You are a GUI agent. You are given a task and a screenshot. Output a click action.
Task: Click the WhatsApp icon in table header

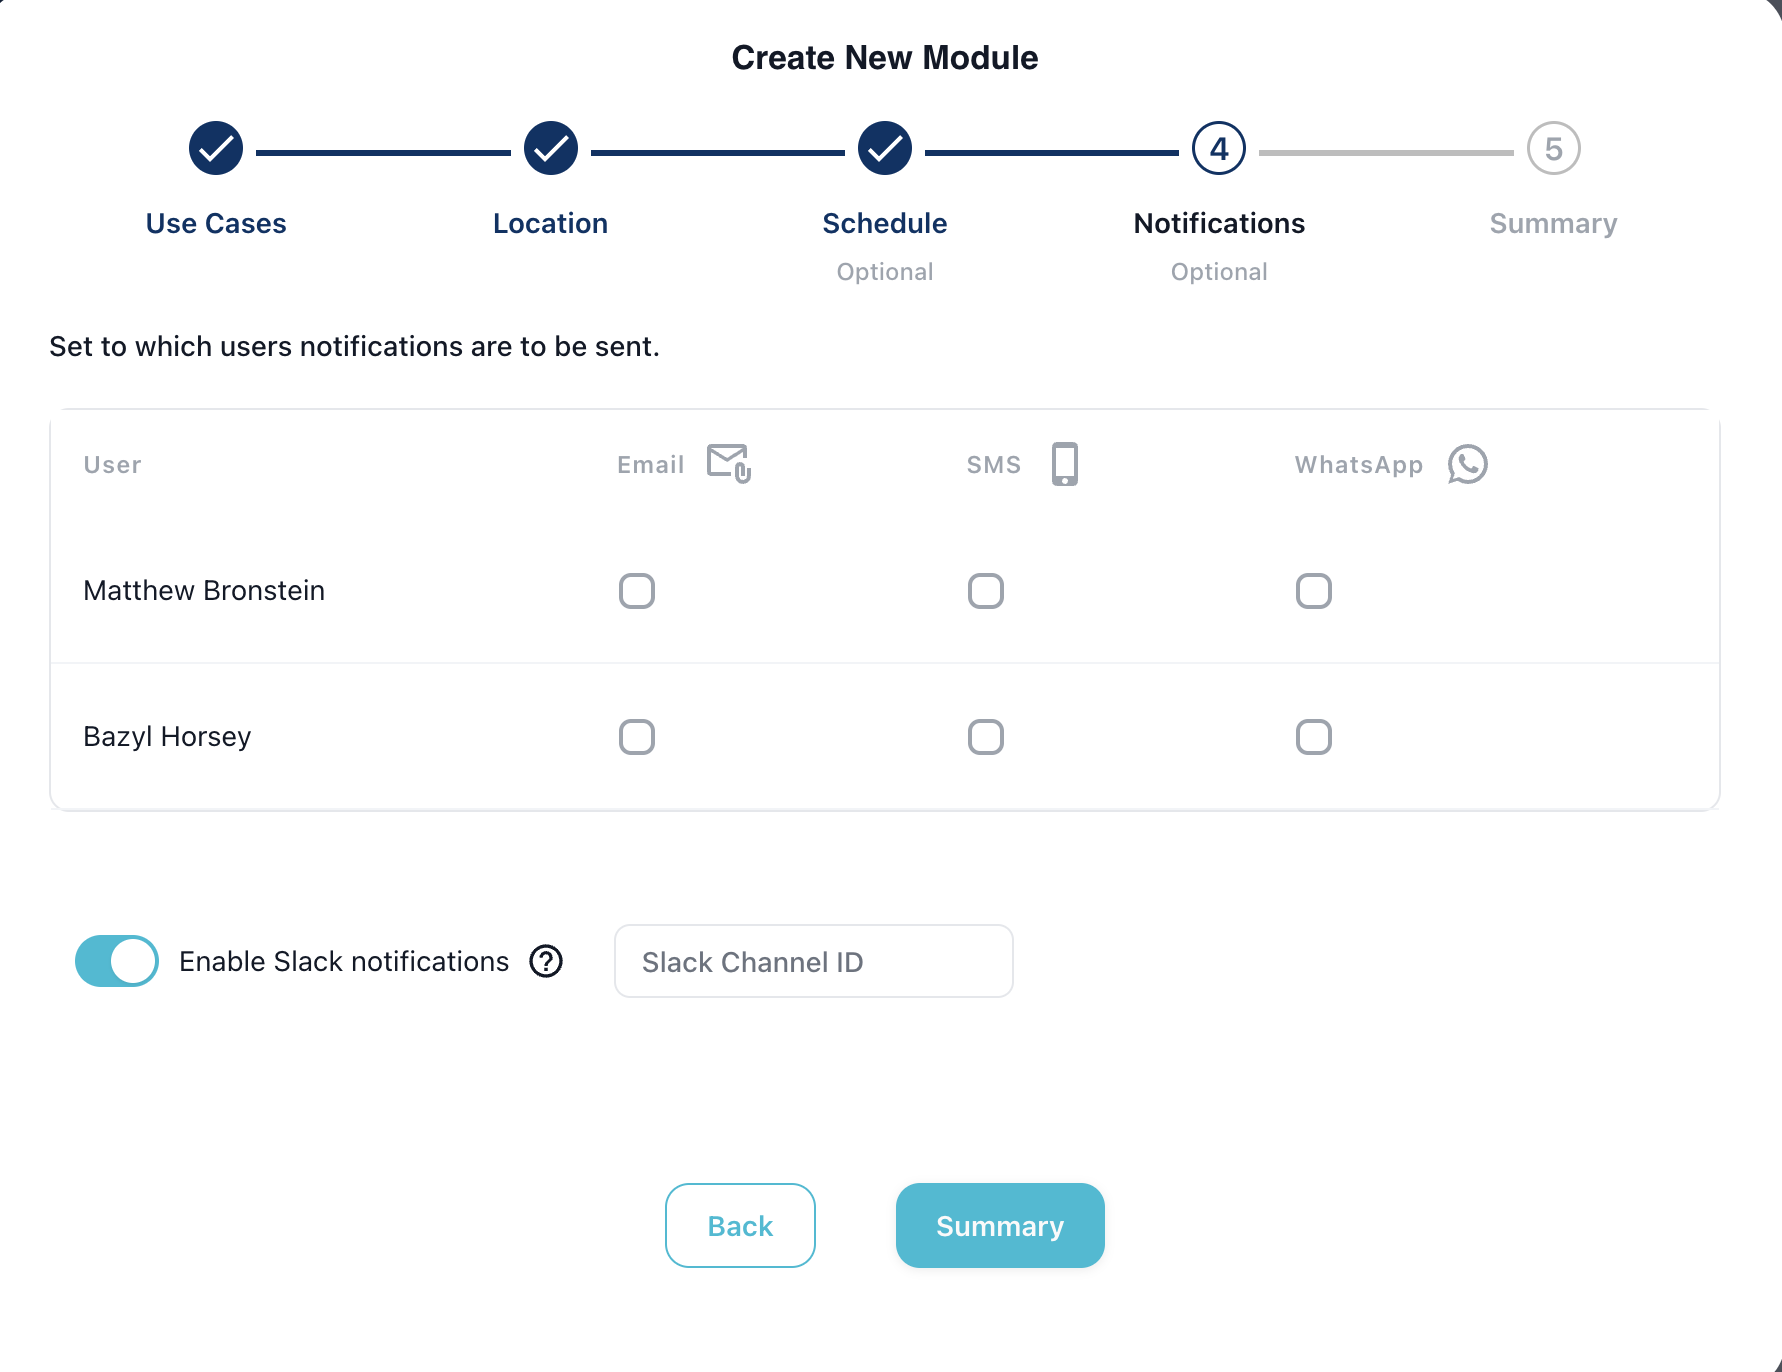pyautogui.click(x=1467, y=463)
